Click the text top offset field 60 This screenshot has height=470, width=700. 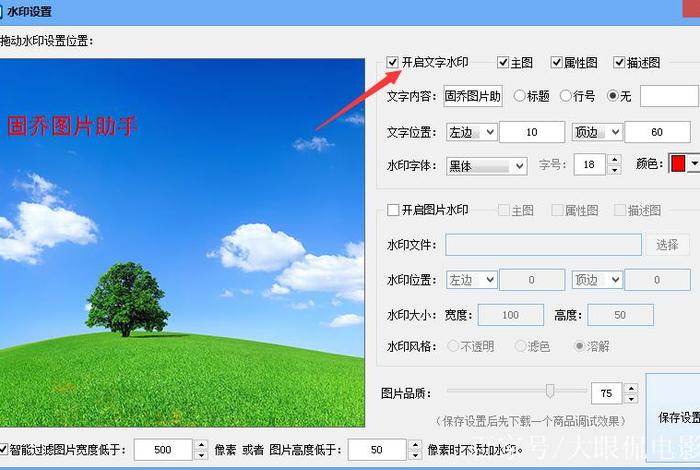tap(657, 132)
